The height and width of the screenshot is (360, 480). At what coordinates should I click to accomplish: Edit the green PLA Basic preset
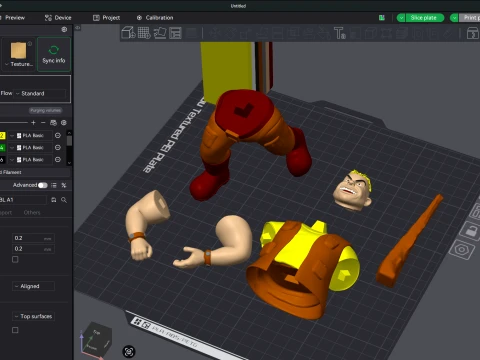click(x=58, y=147)
